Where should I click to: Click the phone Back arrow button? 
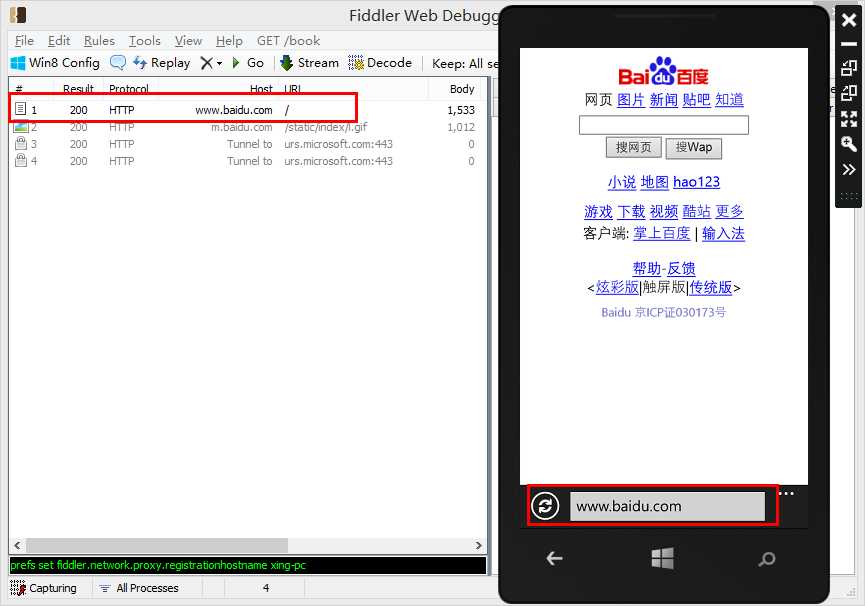554,559
